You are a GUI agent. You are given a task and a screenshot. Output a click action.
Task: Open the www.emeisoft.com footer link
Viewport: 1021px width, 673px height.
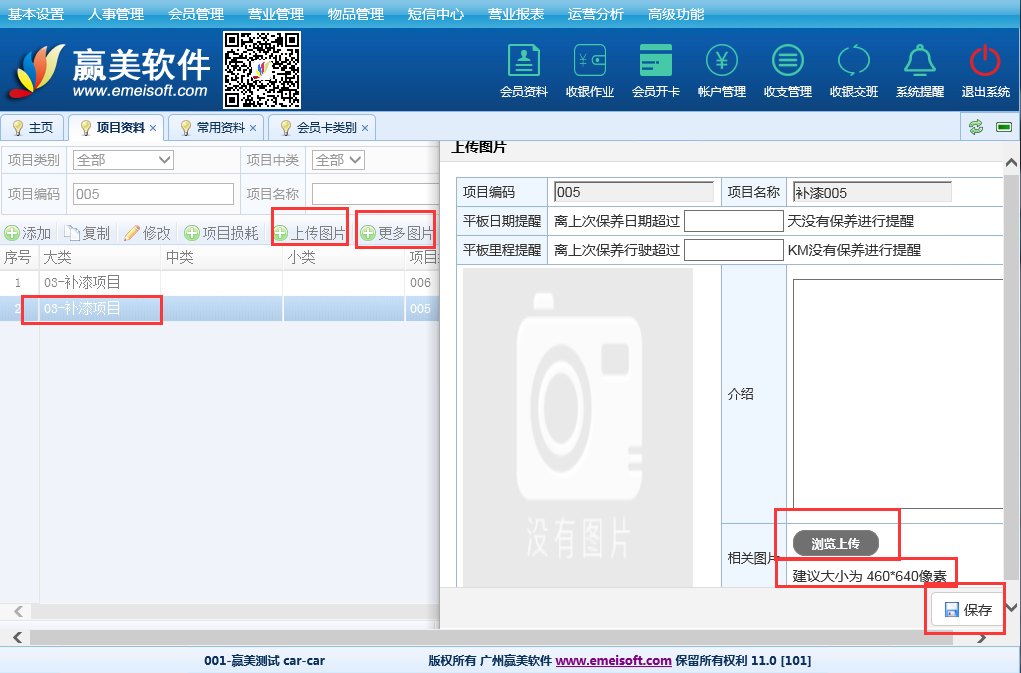[x=613, y=660]
